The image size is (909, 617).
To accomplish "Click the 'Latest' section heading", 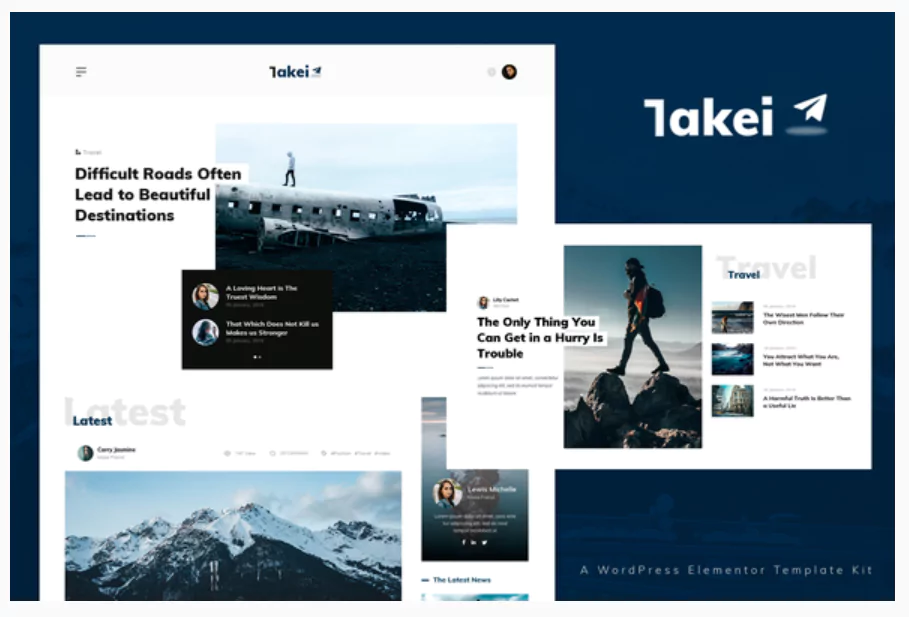I will pos(92,421).
